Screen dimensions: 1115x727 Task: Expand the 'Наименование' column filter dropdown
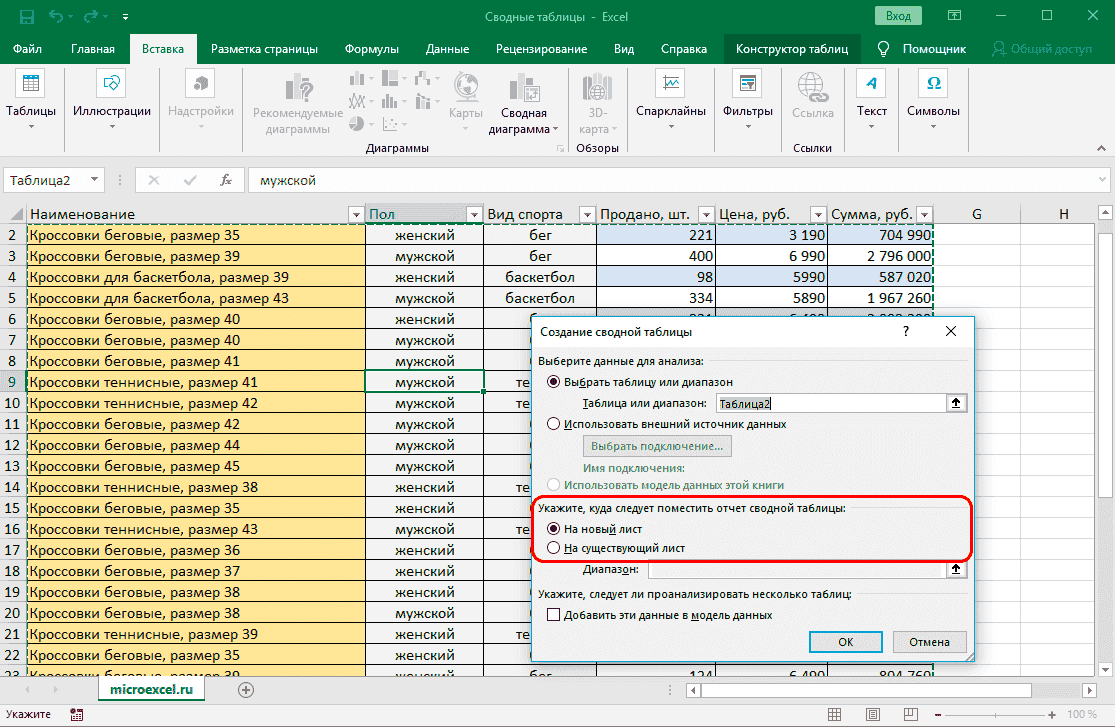point(355,214)
